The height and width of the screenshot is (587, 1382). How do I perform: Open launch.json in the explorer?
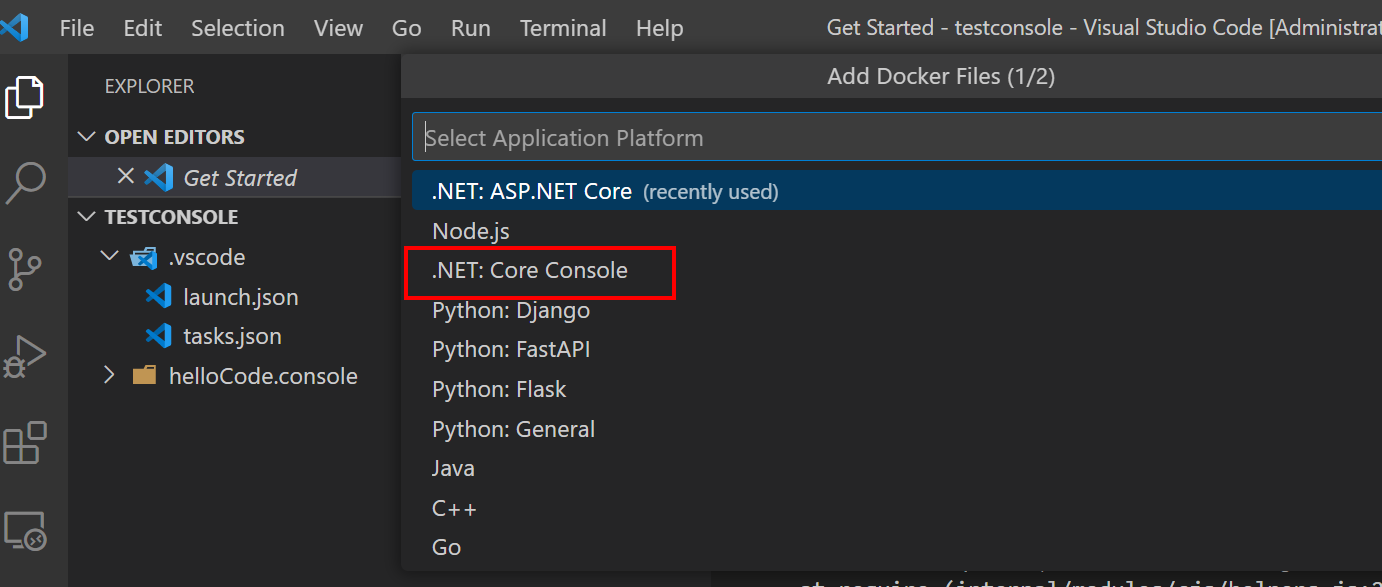pos(240,297)
